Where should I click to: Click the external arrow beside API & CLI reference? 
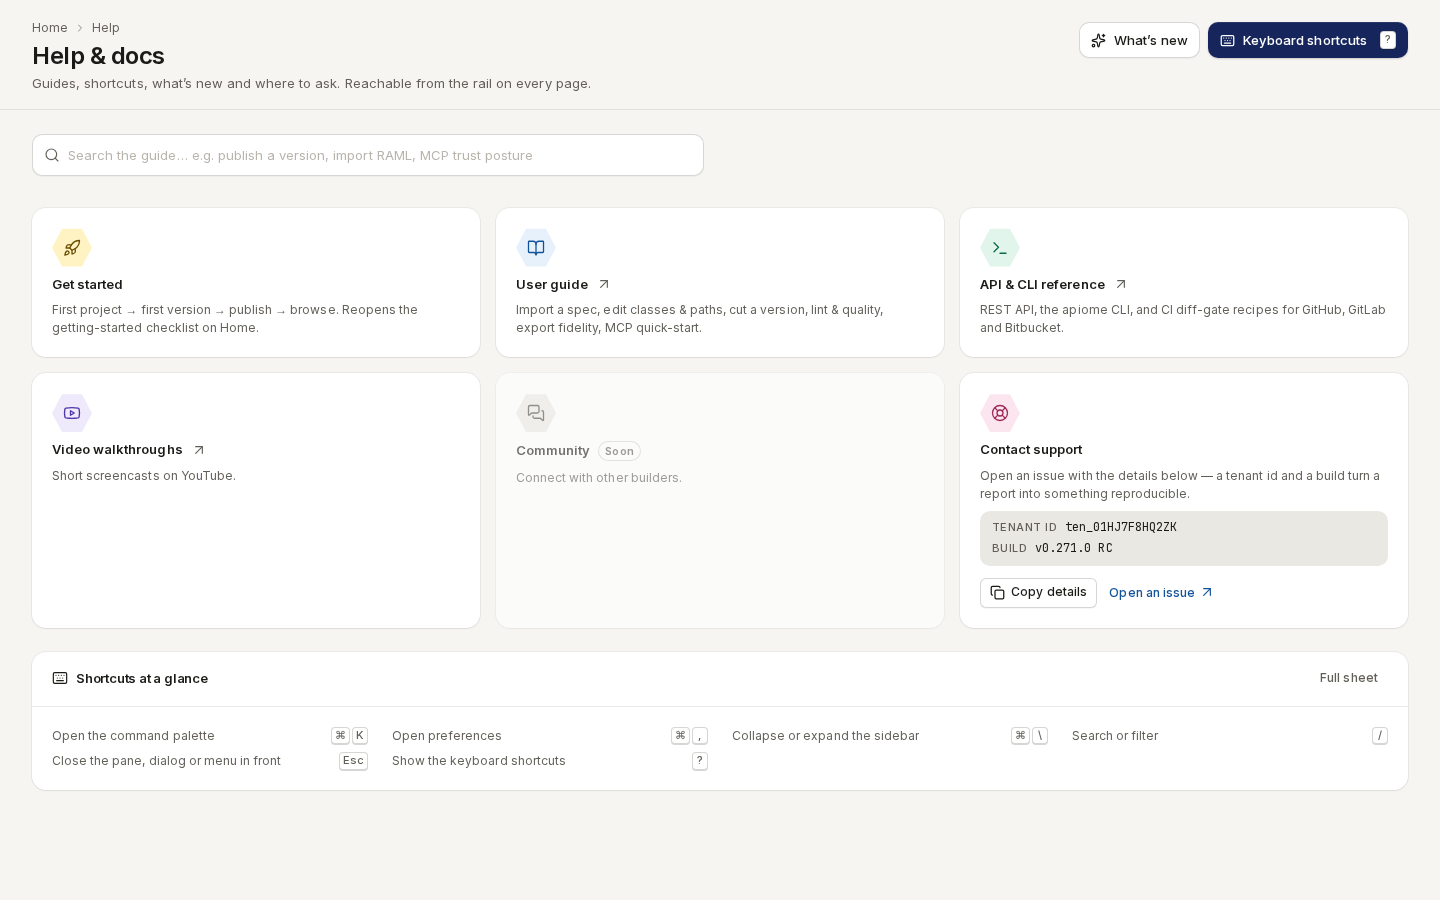(x=1121, y=285)
